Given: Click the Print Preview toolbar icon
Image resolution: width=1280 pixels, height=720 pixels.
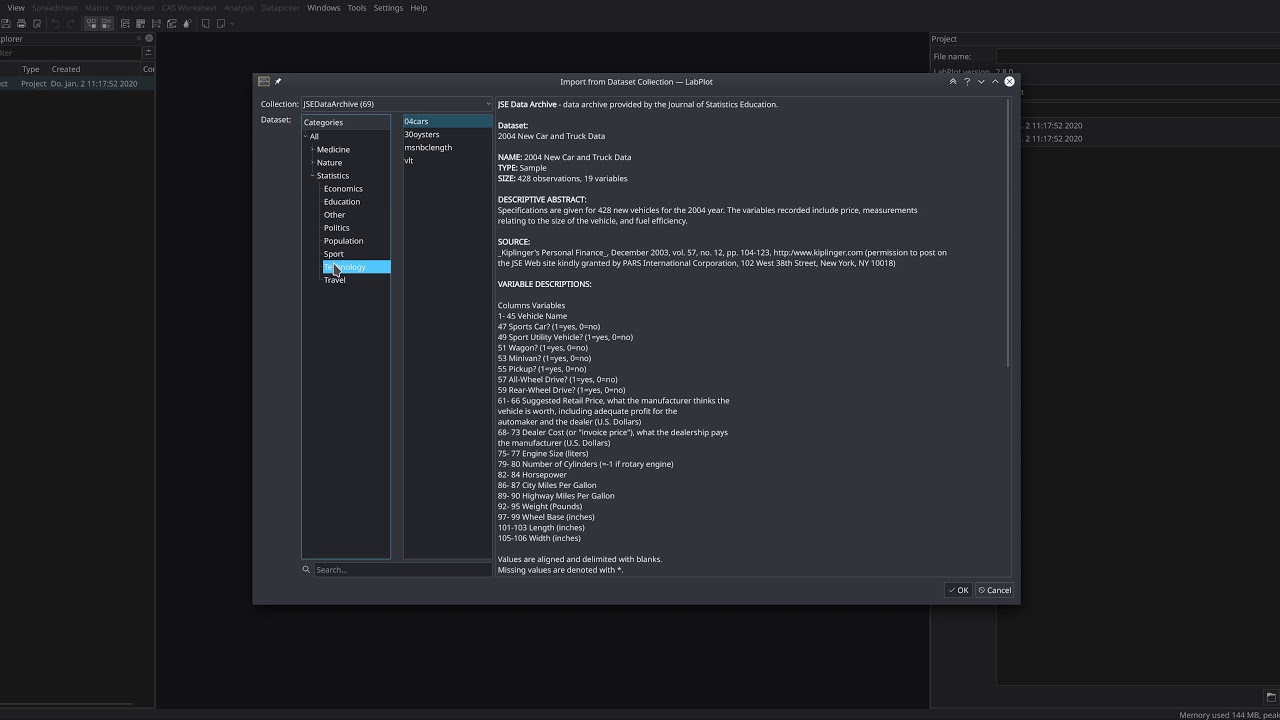Looking at the screenshot, I should click(x=36, y=23).
